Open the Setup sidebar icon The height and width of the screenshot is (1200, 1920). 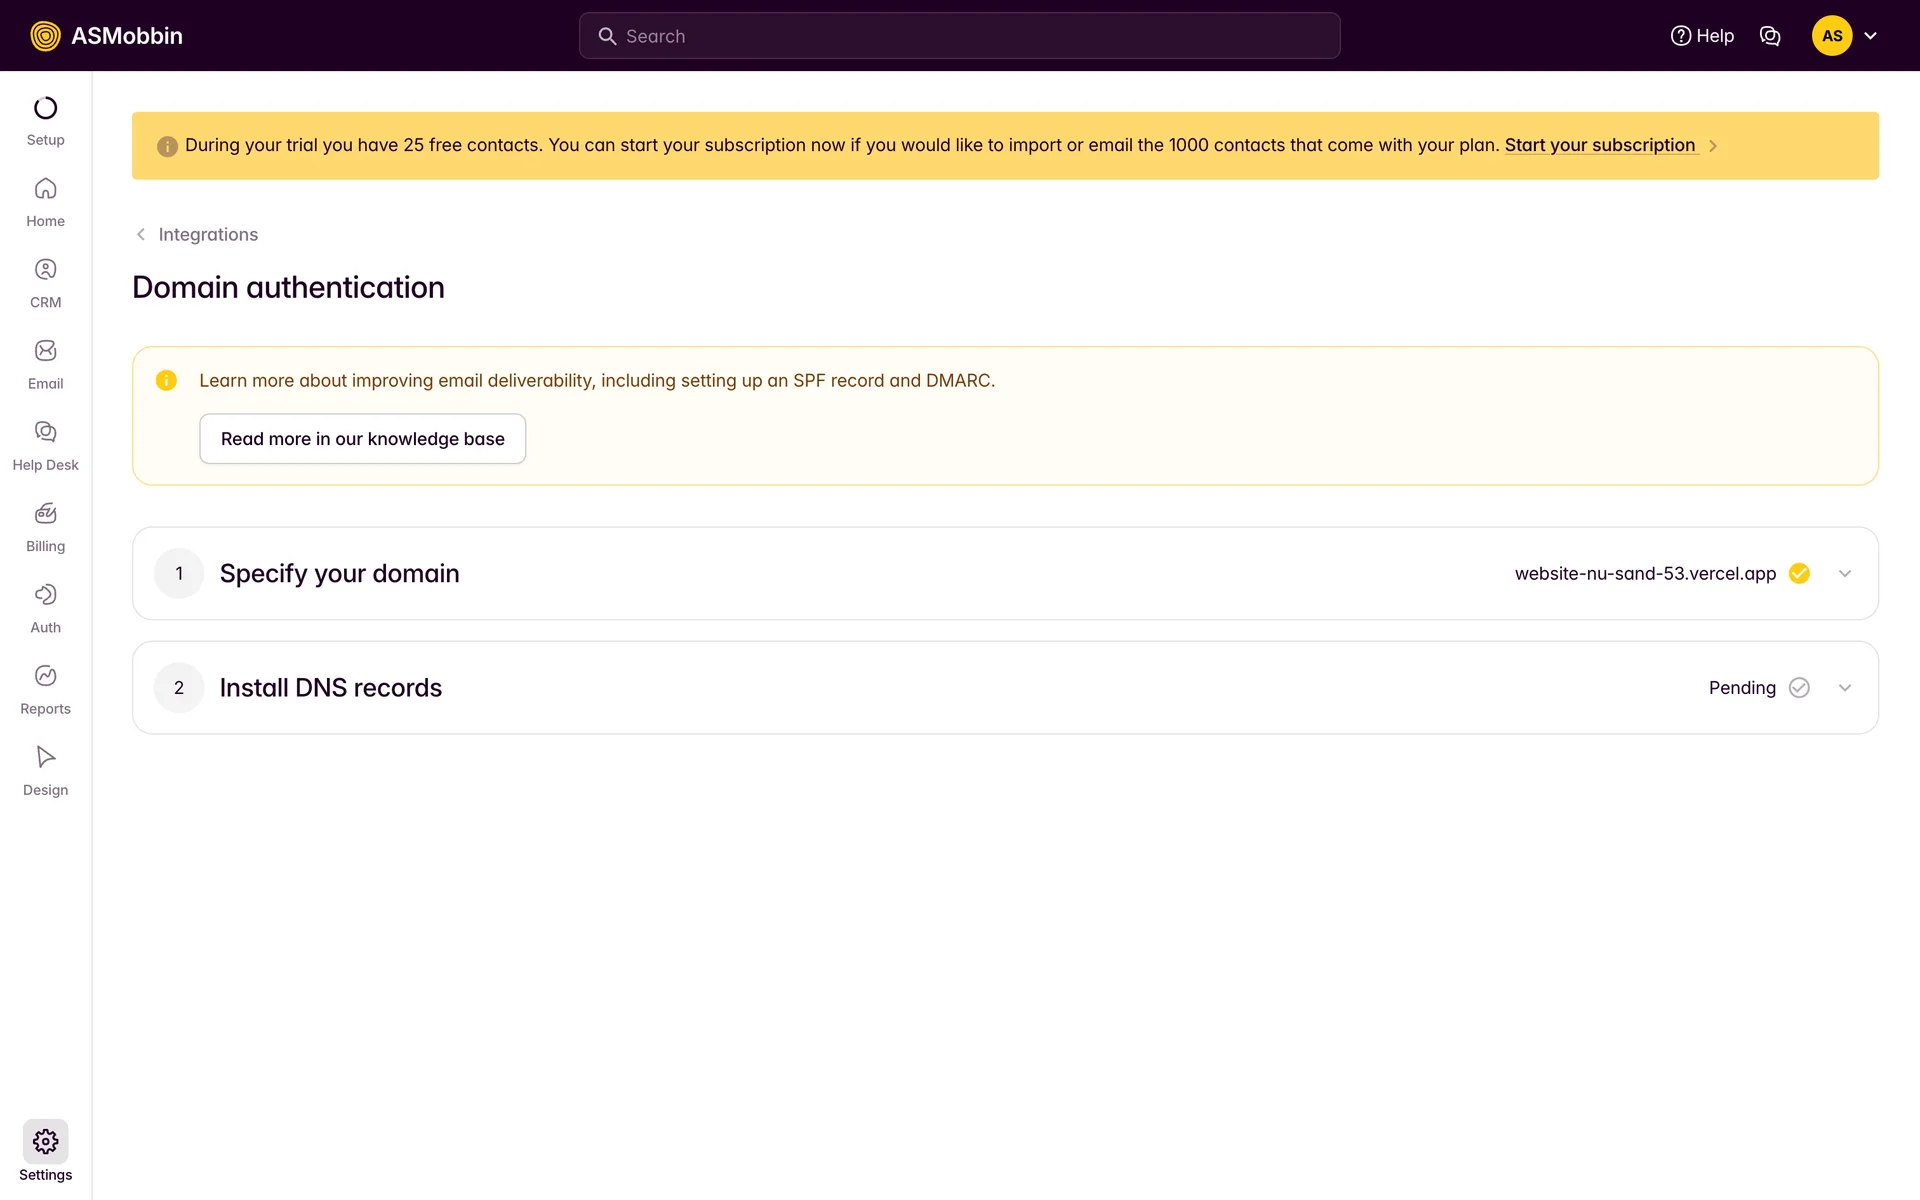45,108
